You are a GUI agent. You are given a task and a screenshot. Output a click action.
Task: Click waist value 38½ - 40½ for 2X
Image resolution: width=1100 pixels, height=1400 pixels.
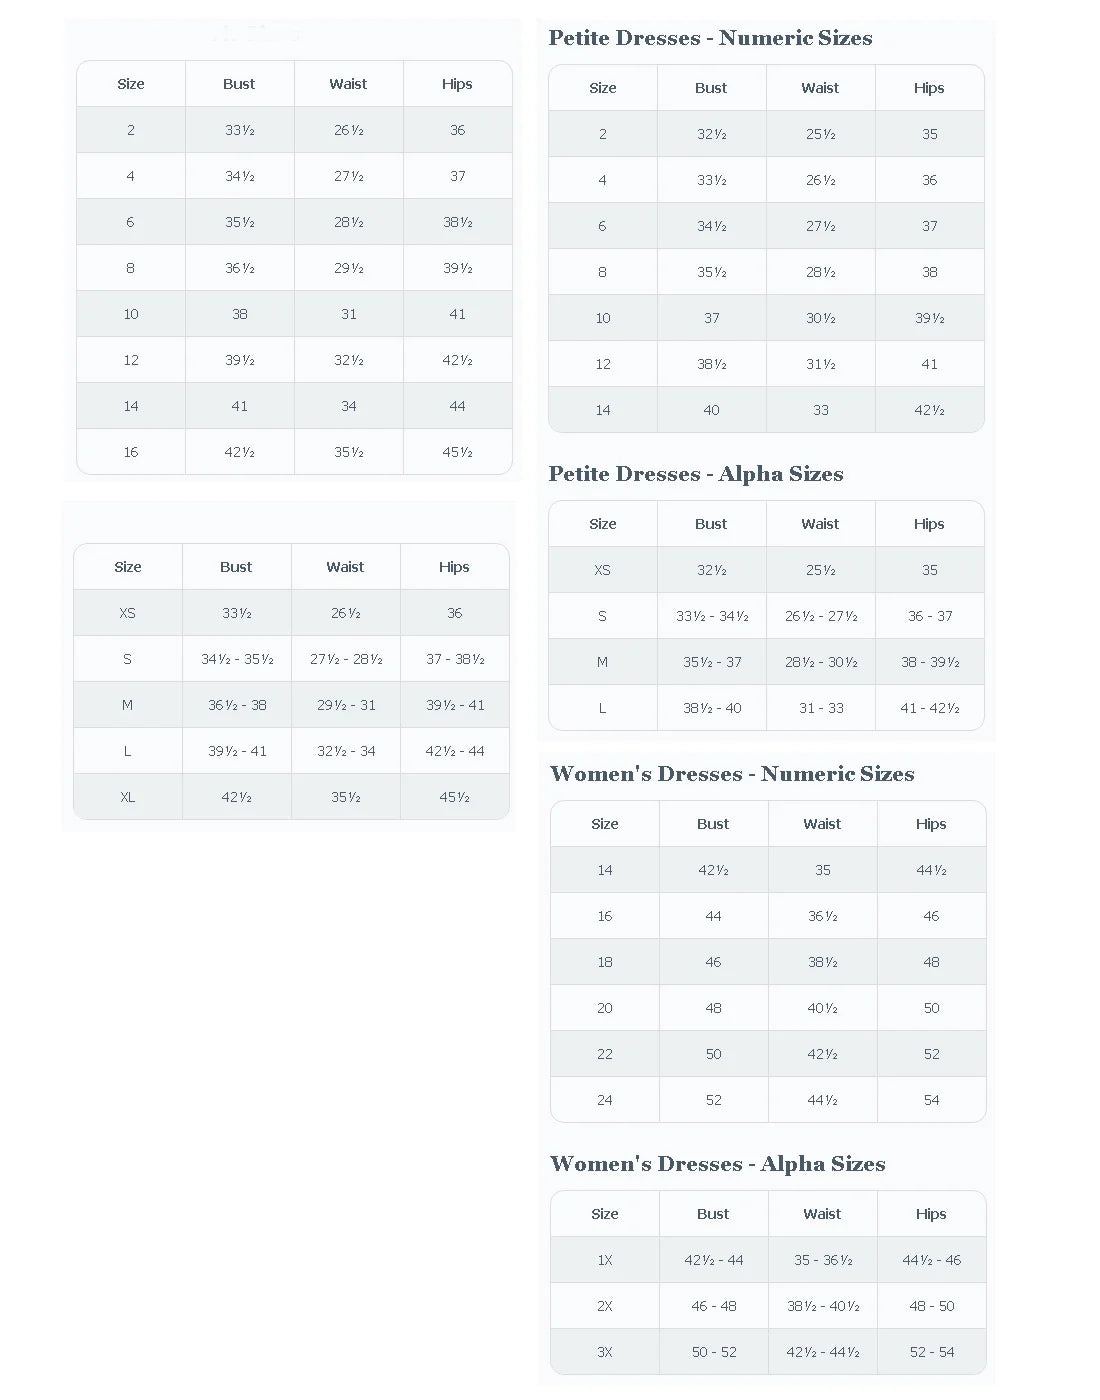tap(823, 1306)
